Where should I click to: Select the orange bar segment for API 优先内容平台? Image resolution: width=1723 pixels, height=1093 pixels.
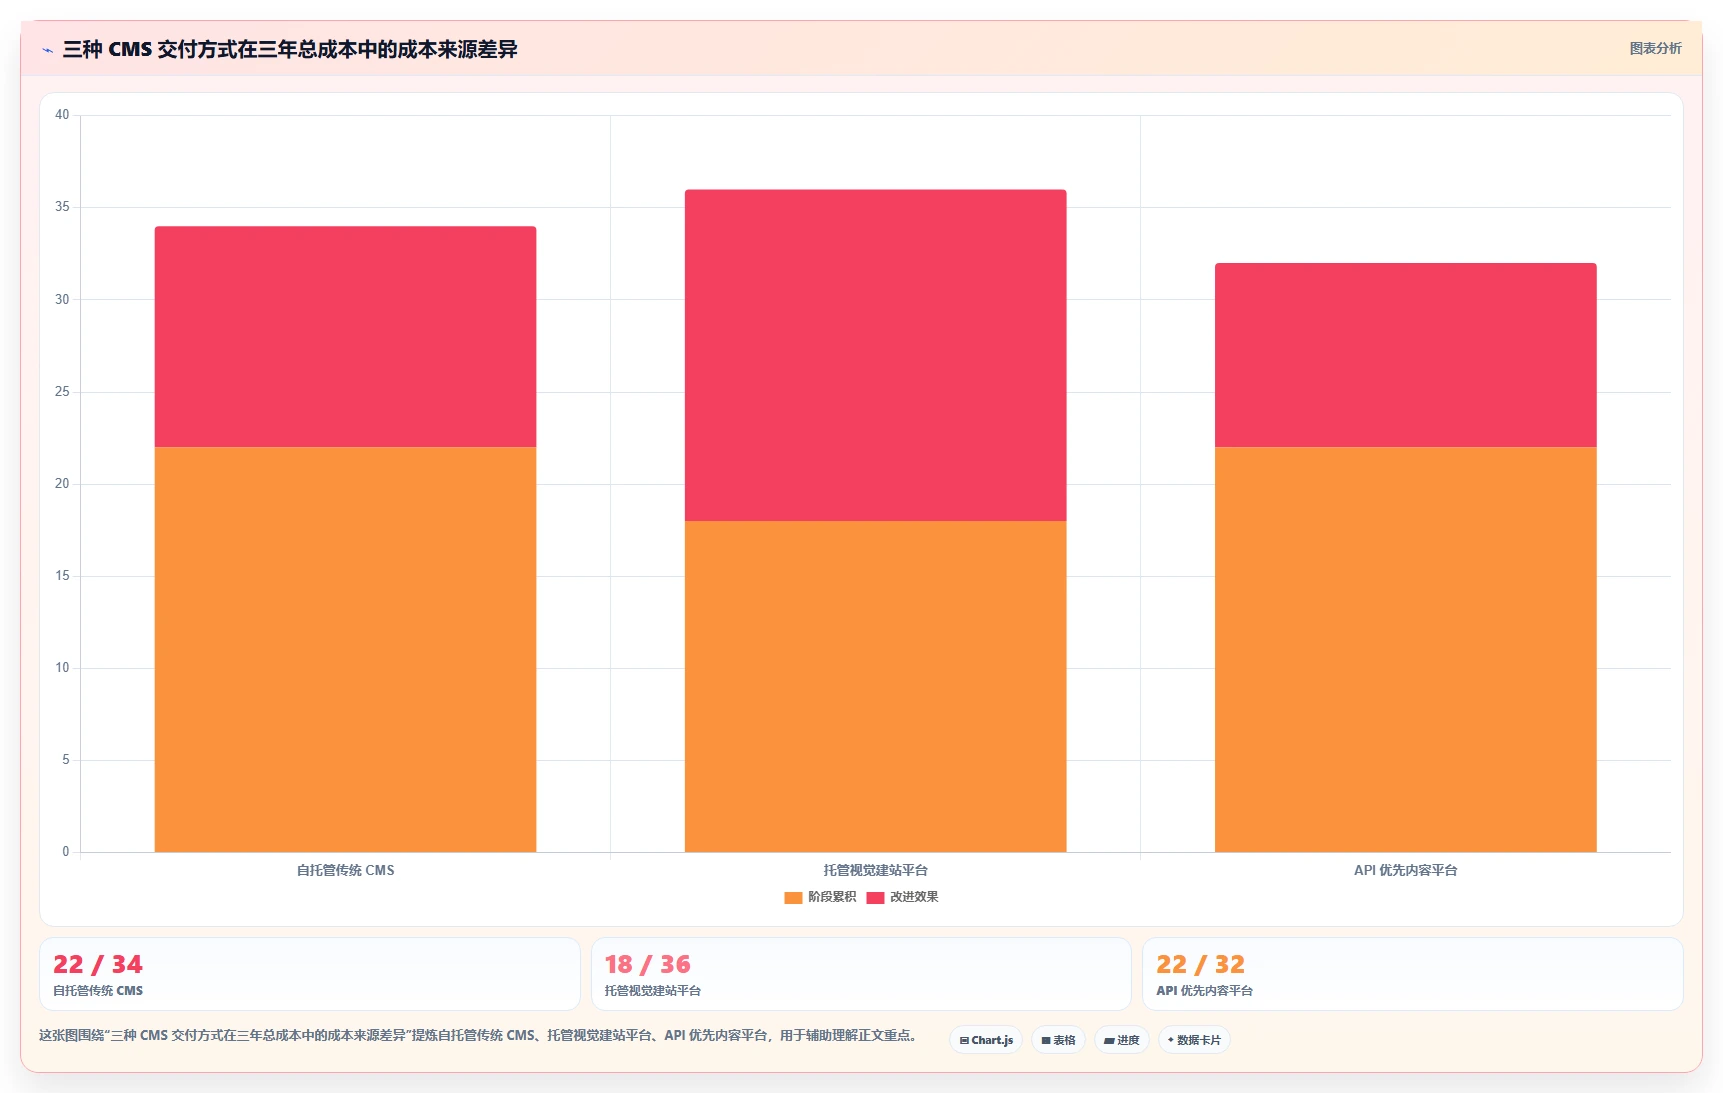point(1405,649)
